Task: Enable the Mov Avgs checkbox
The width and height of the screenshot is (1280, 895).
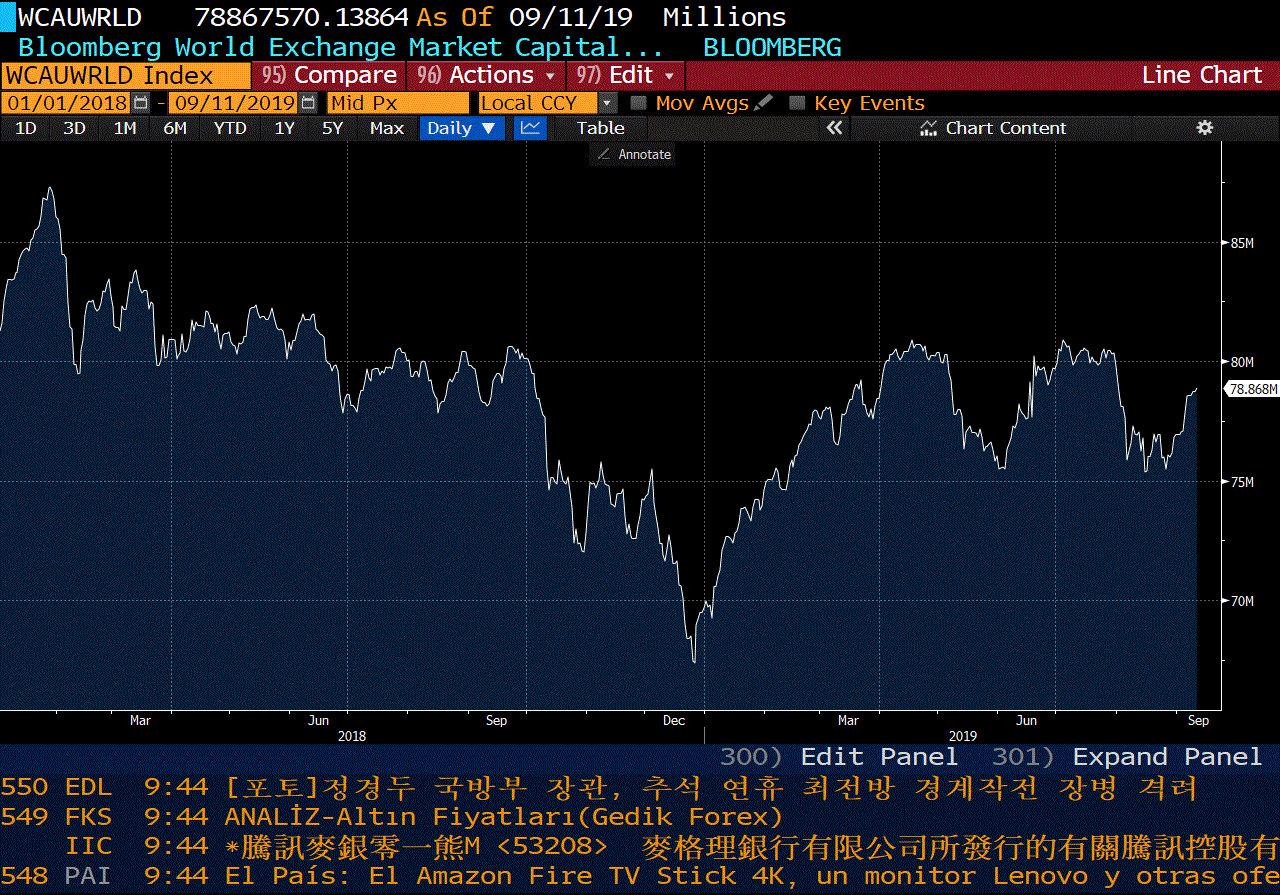Action: pos(638,103)
